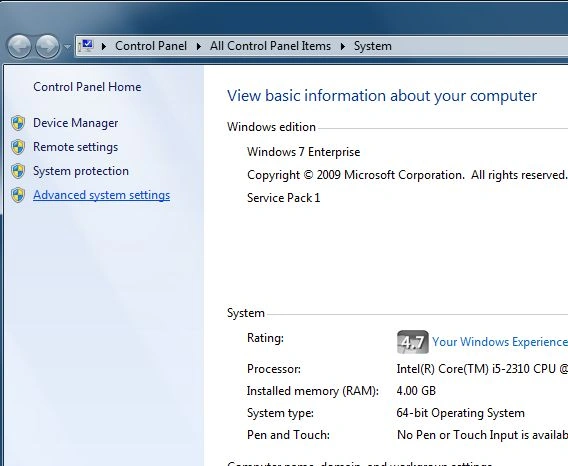The image size is (568, 466).
Task: Open the recent pages dropdown arrow
Action: (67, 47)
